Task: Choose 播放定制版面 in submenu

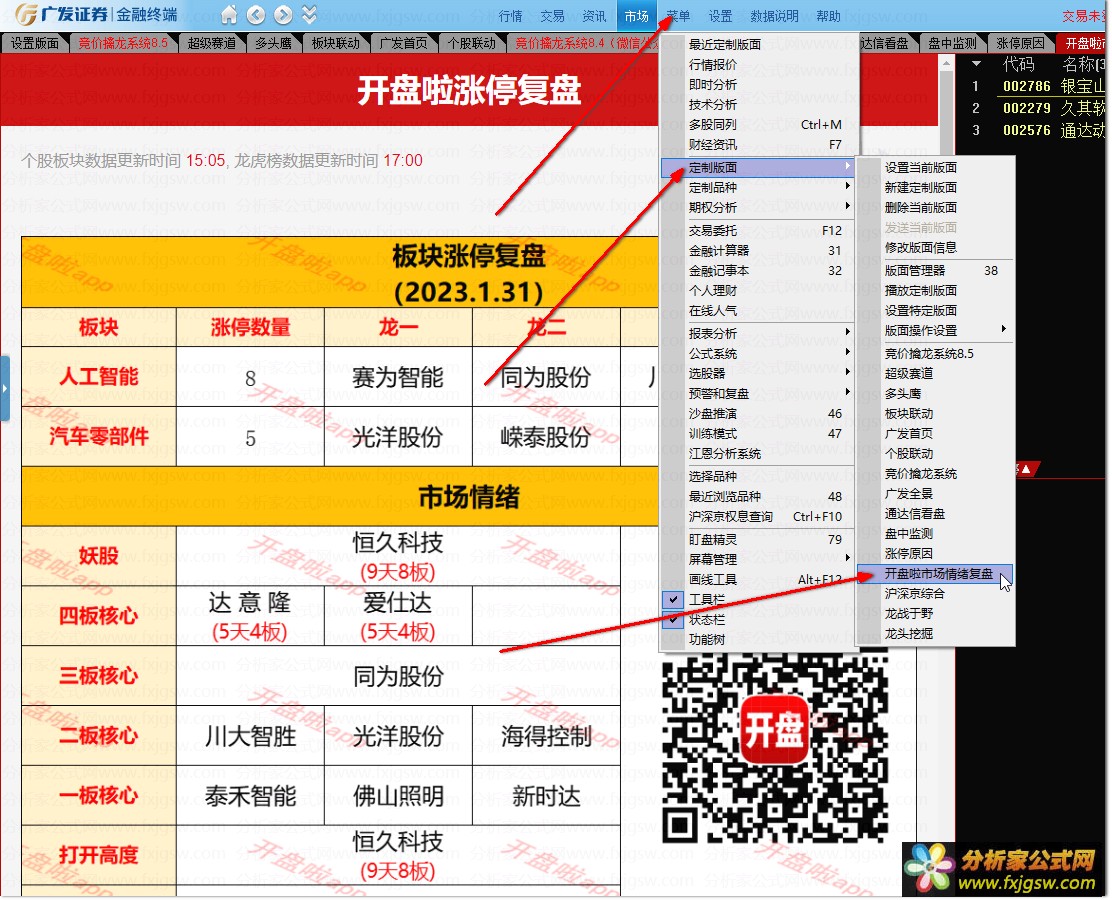Action: click(936, 291)
